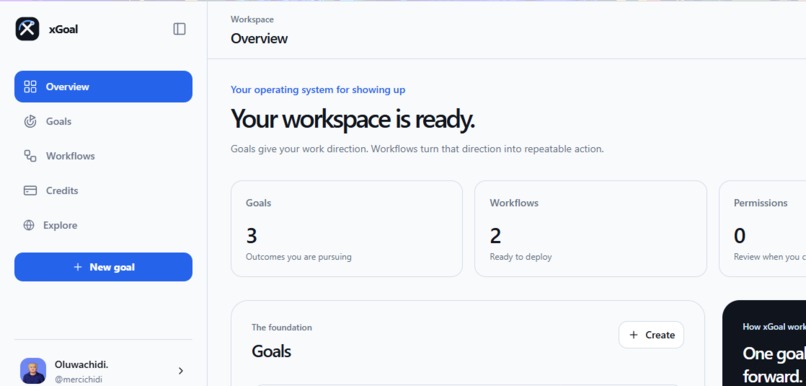806x386 pixels.
Task: Click the Workflows nodes icon
Action: pyautogui.click(x=30, y=156)
